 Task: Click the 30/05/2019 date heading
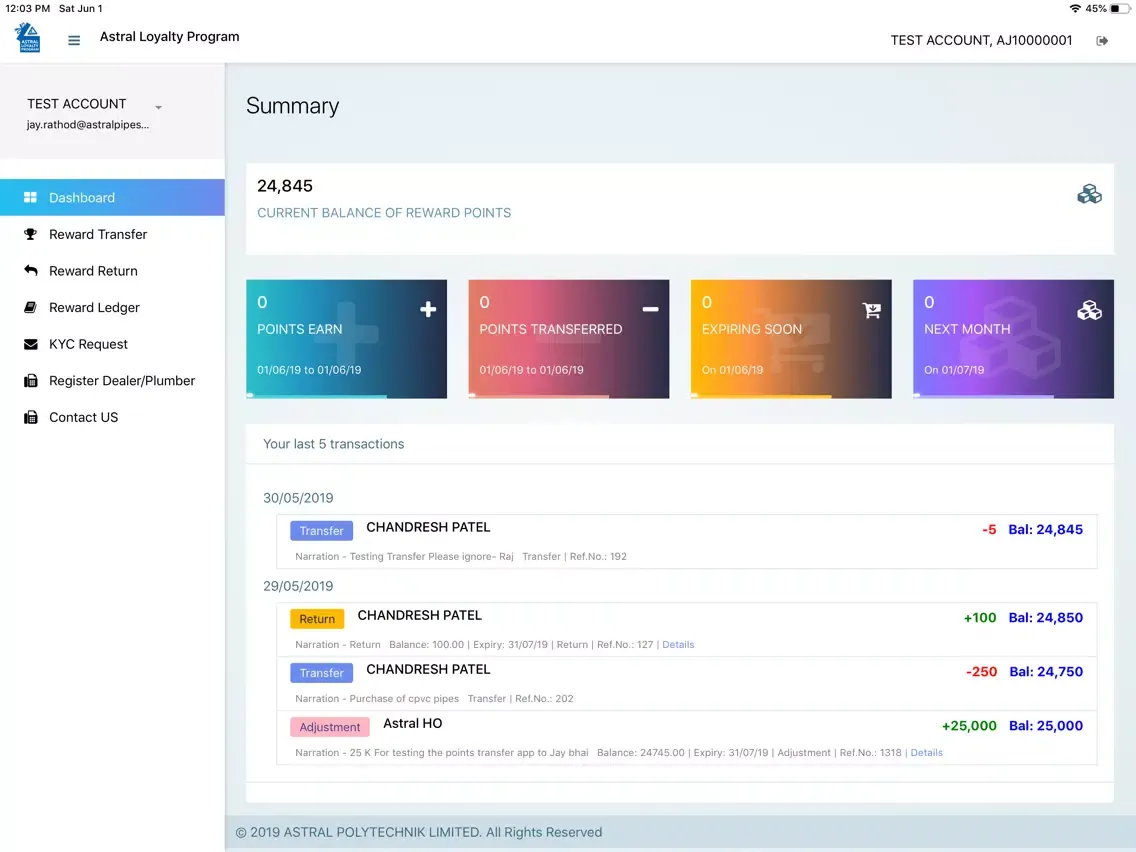(298, 498)
